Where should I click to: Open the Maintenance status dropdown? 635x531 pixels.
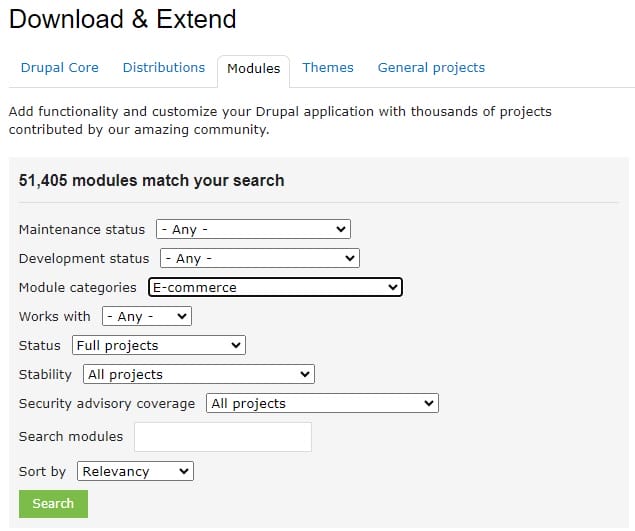click(x=254, y=229)
